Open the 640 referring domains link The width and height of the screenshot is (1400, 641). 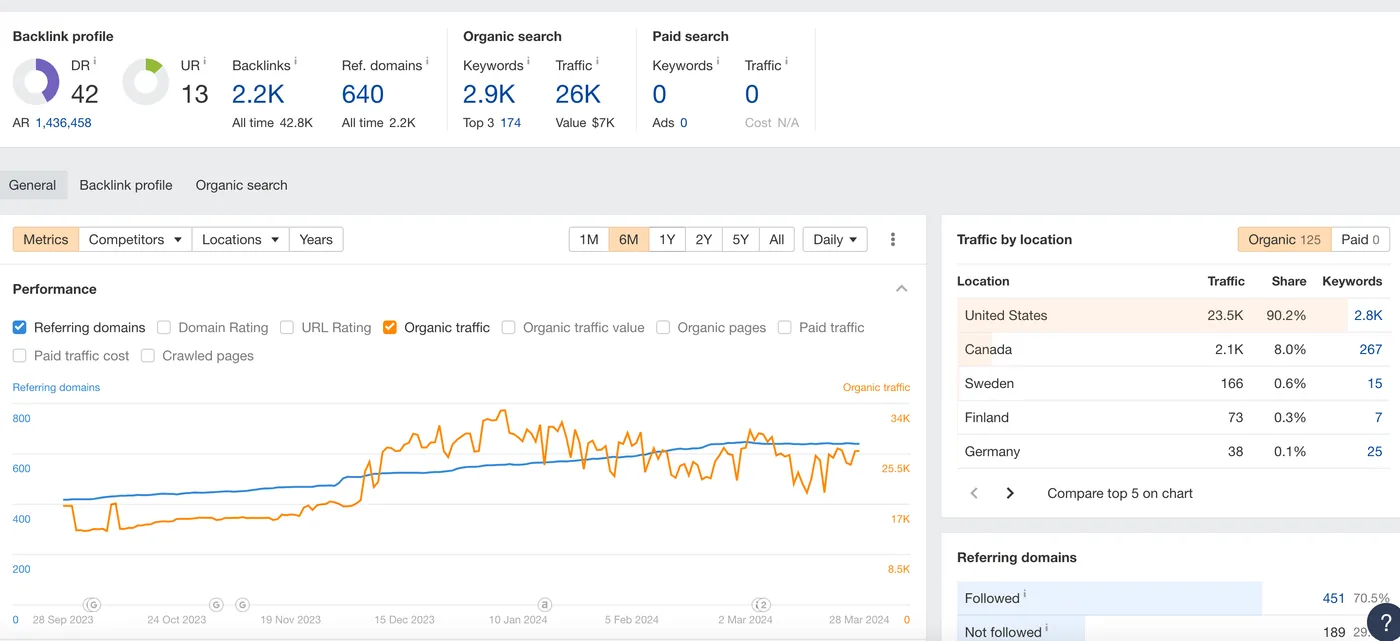363,94
